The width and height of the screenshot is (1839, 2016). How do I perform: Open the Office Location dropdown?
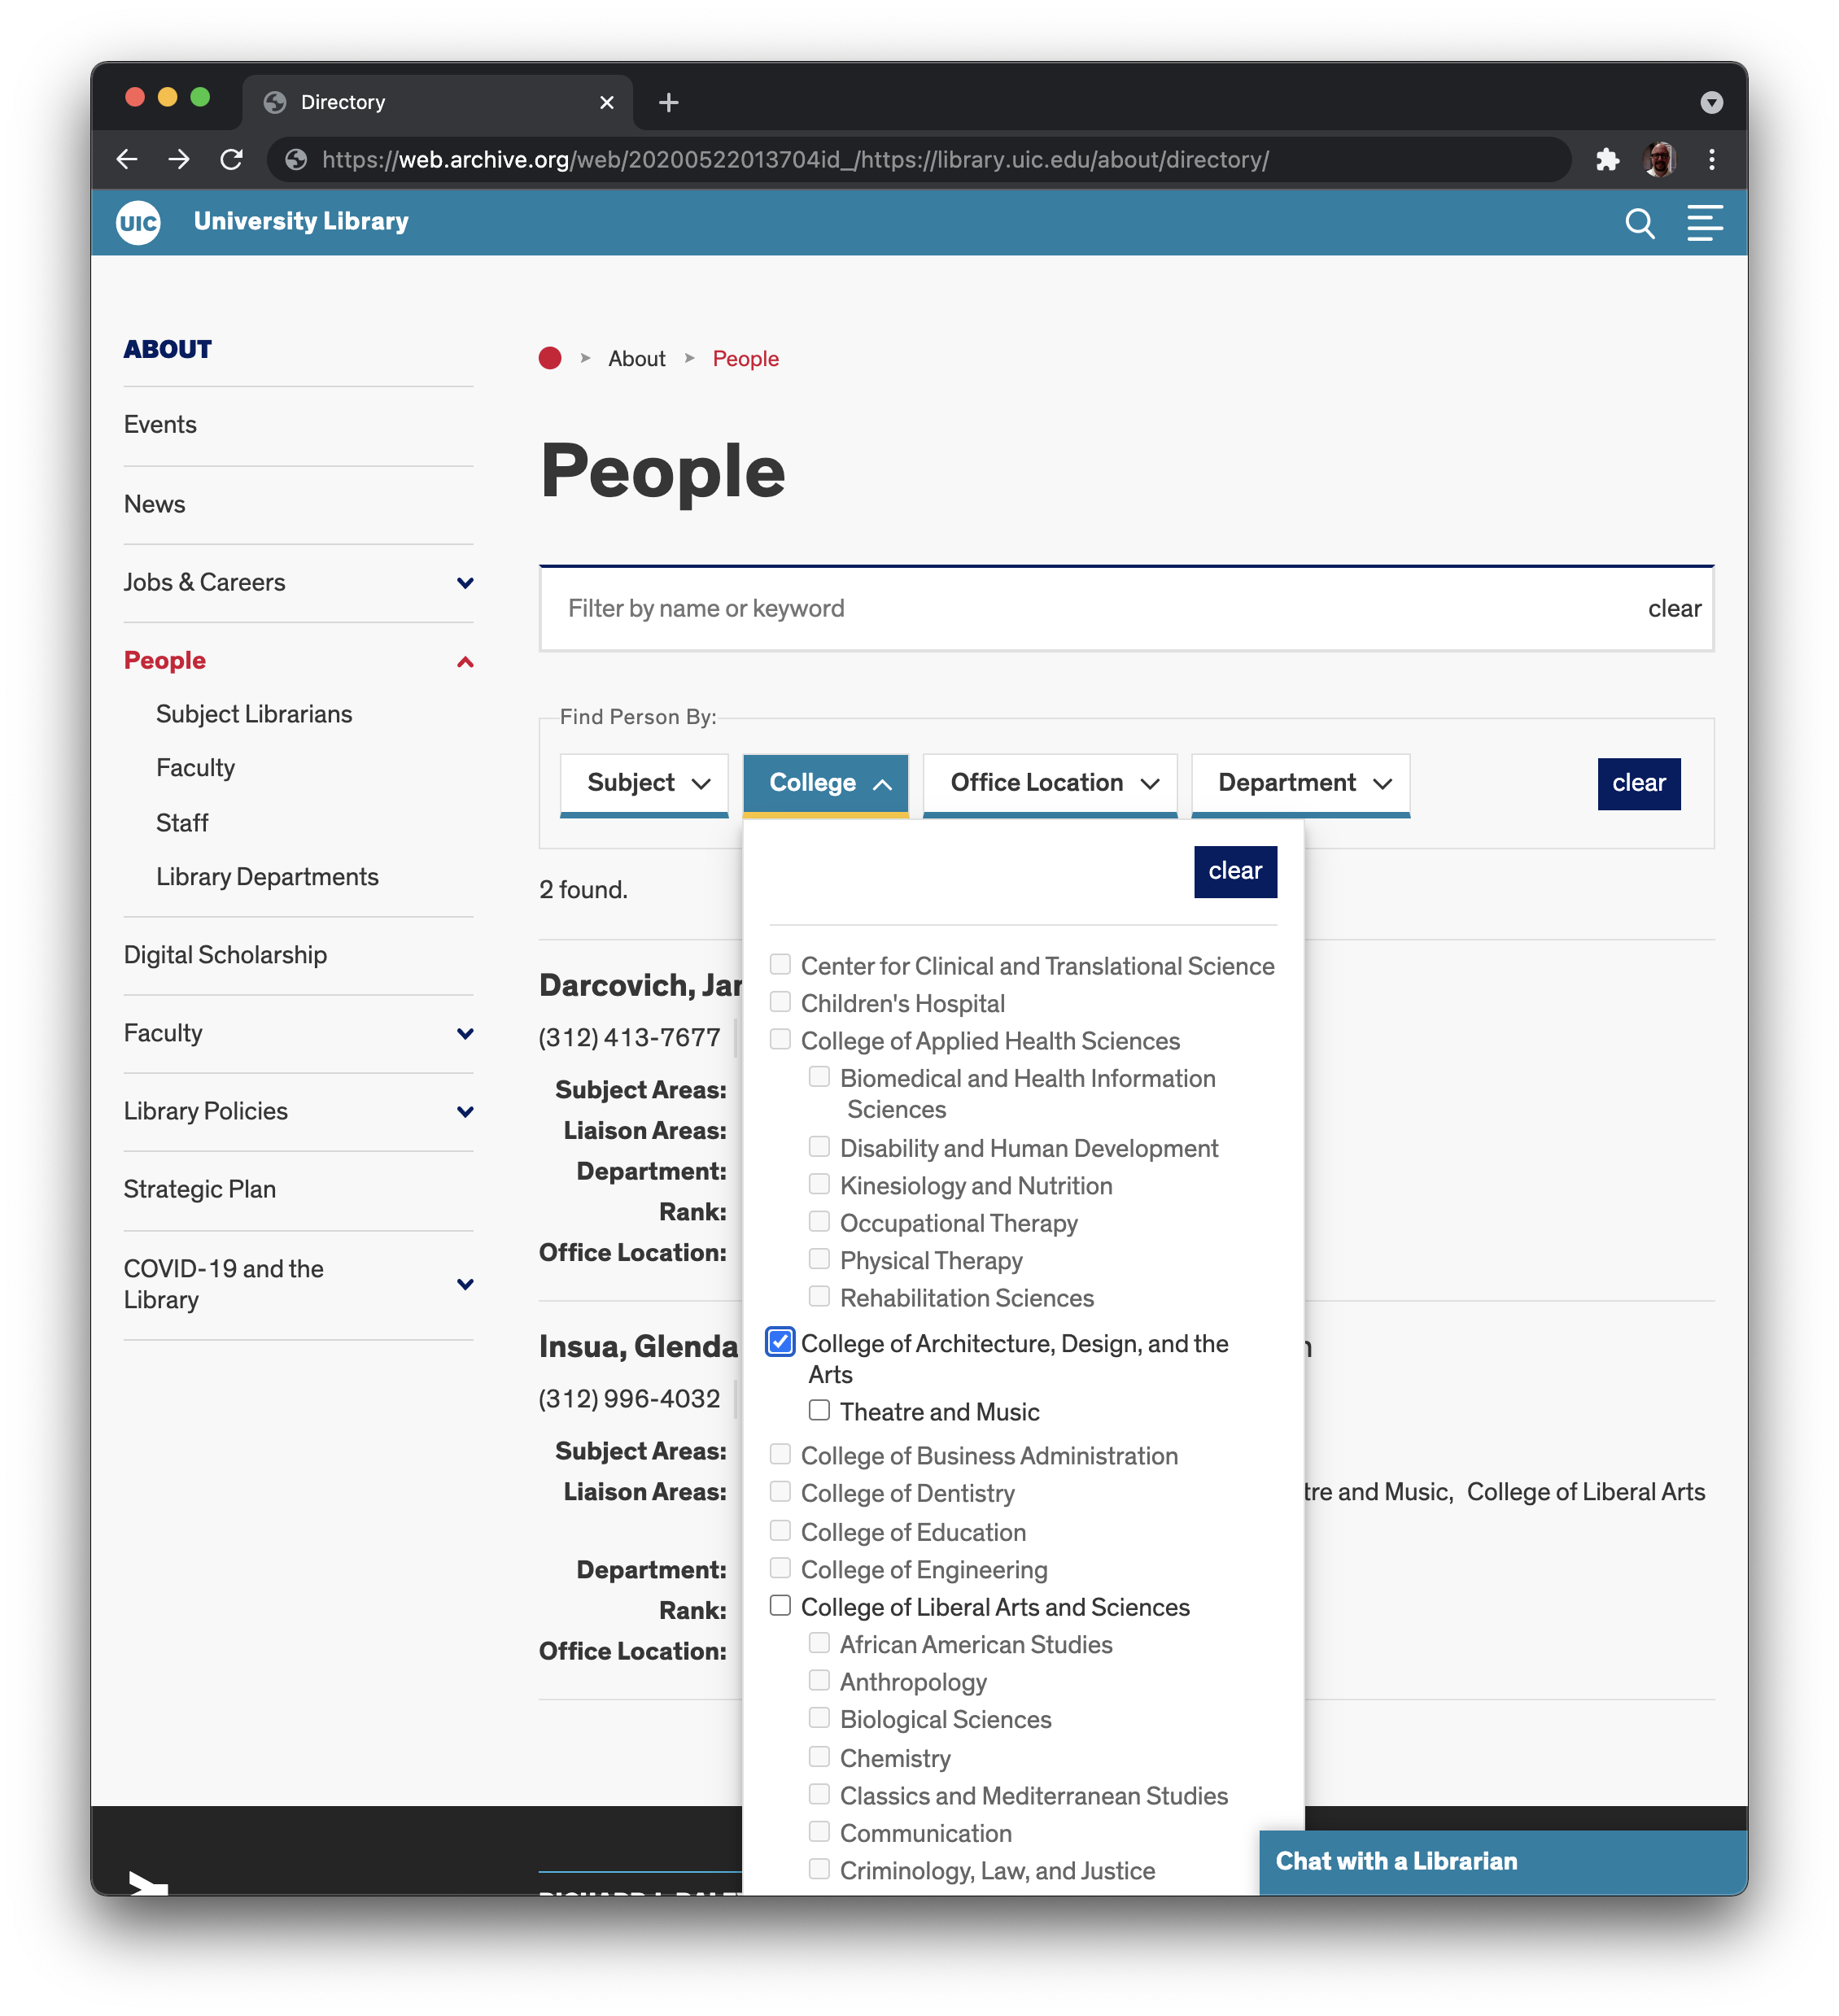[x=1050, y=783]
